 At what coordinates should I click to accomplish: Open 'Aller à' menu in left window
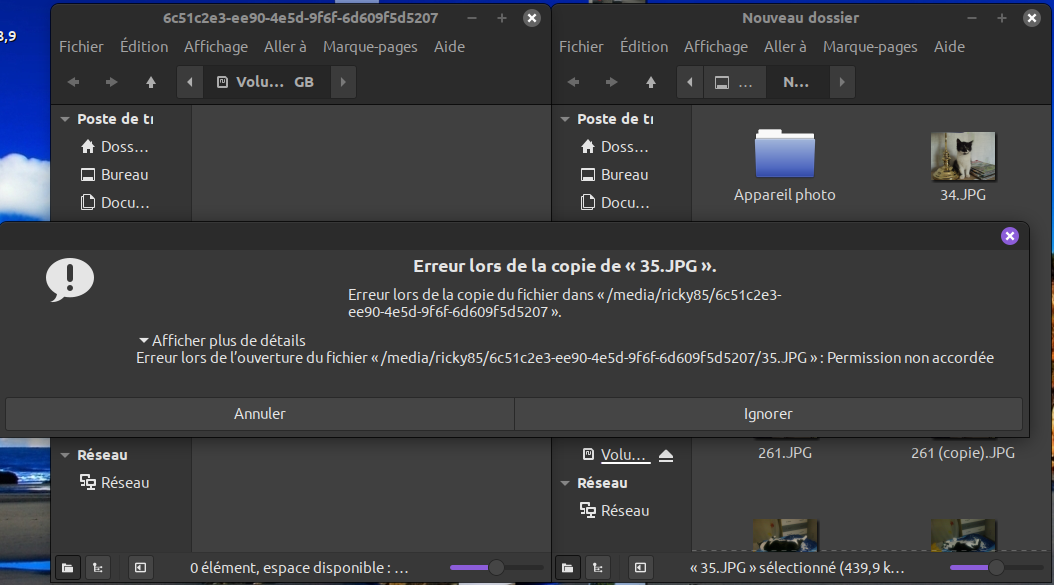pyautogui.click(x=285, y=46)
